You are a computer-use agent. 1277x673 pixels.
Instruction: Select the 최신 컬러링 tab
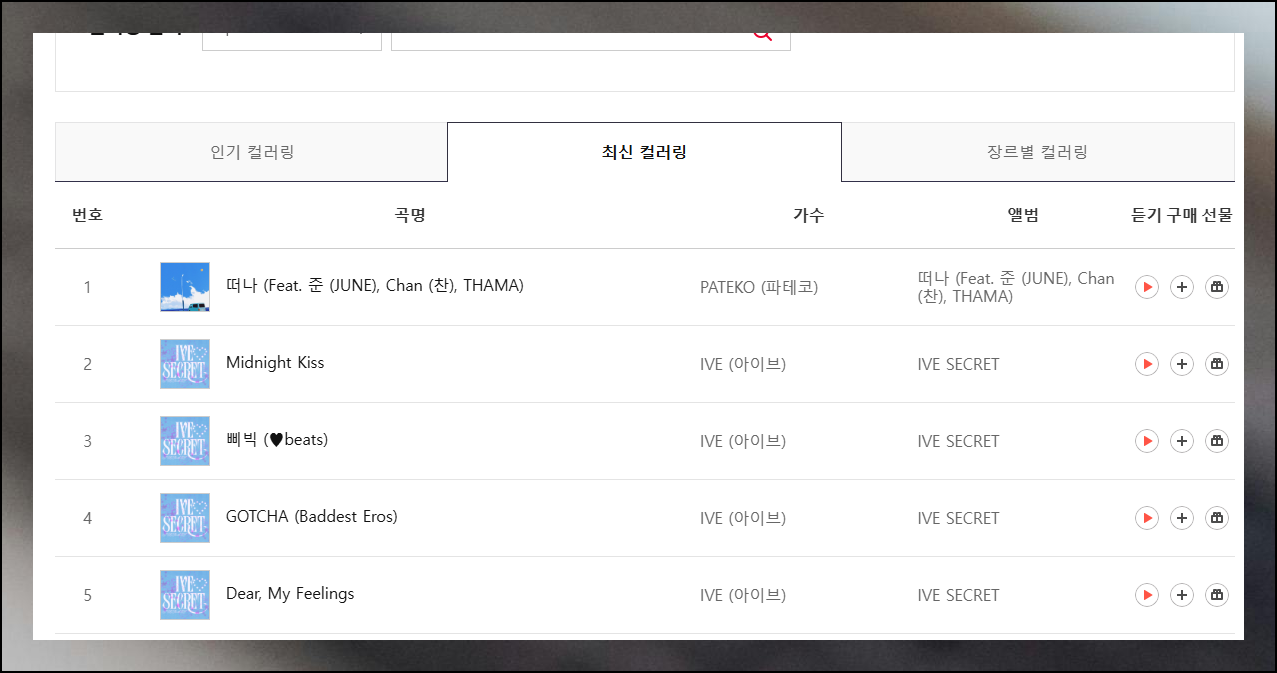tap(644, 152)
